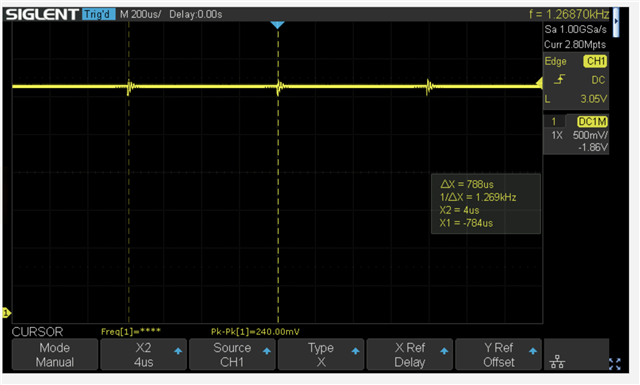Change cursor Type X softkey
Screen dimensions: 640x385
click(x=321, y=354)
